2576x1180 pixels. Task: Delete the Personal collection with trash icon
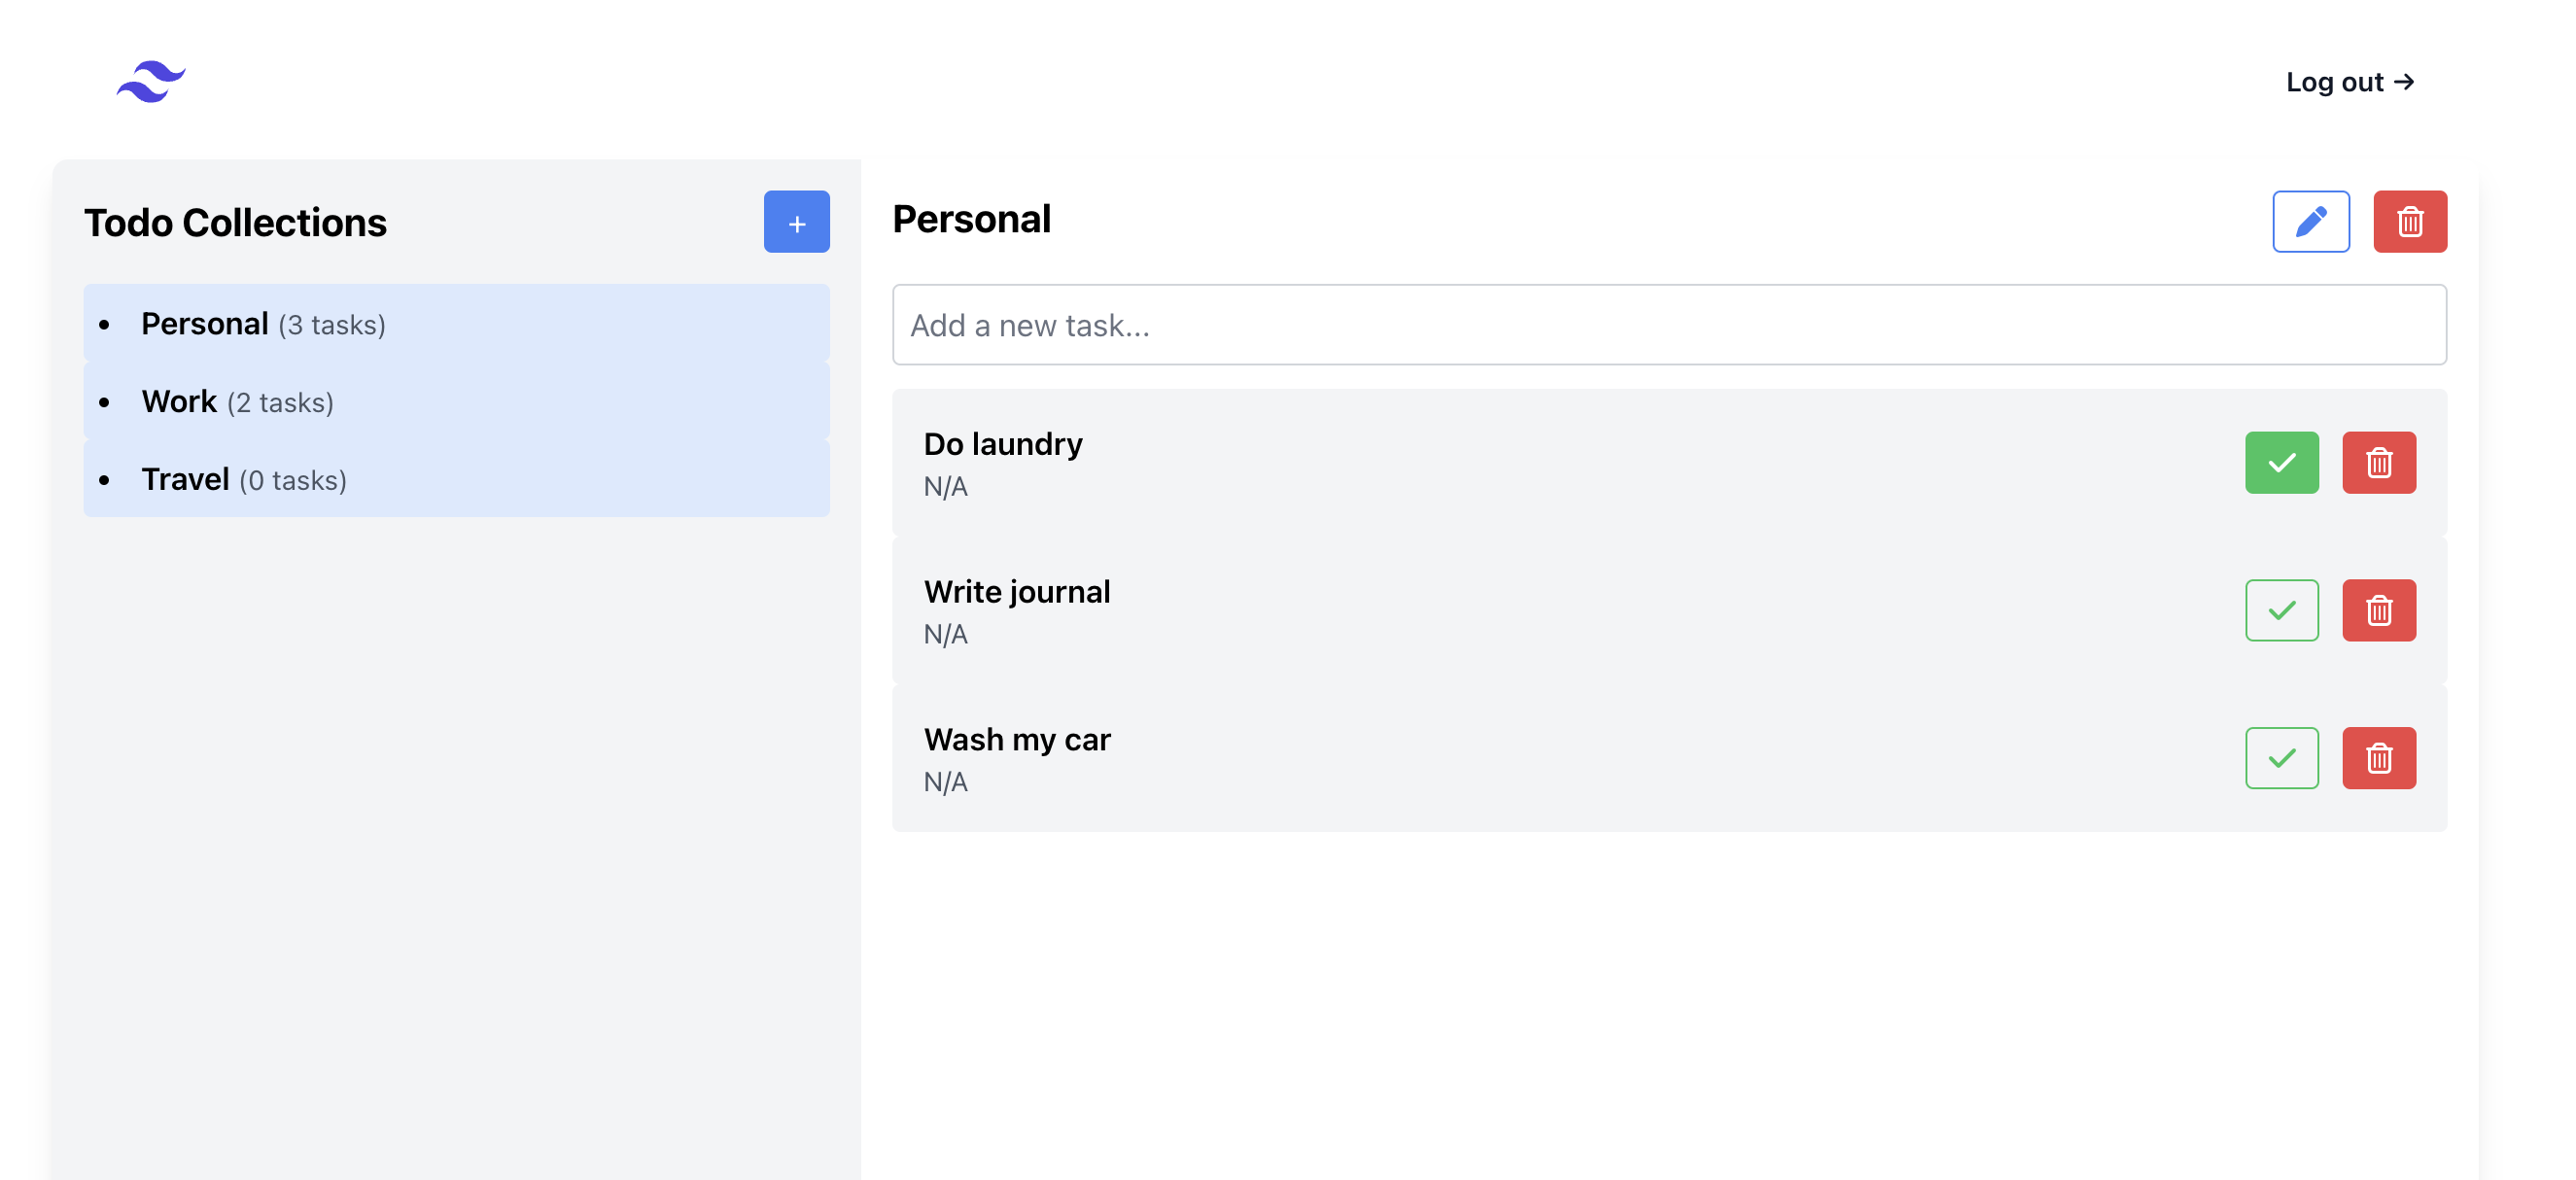(x=2409, y=222)
